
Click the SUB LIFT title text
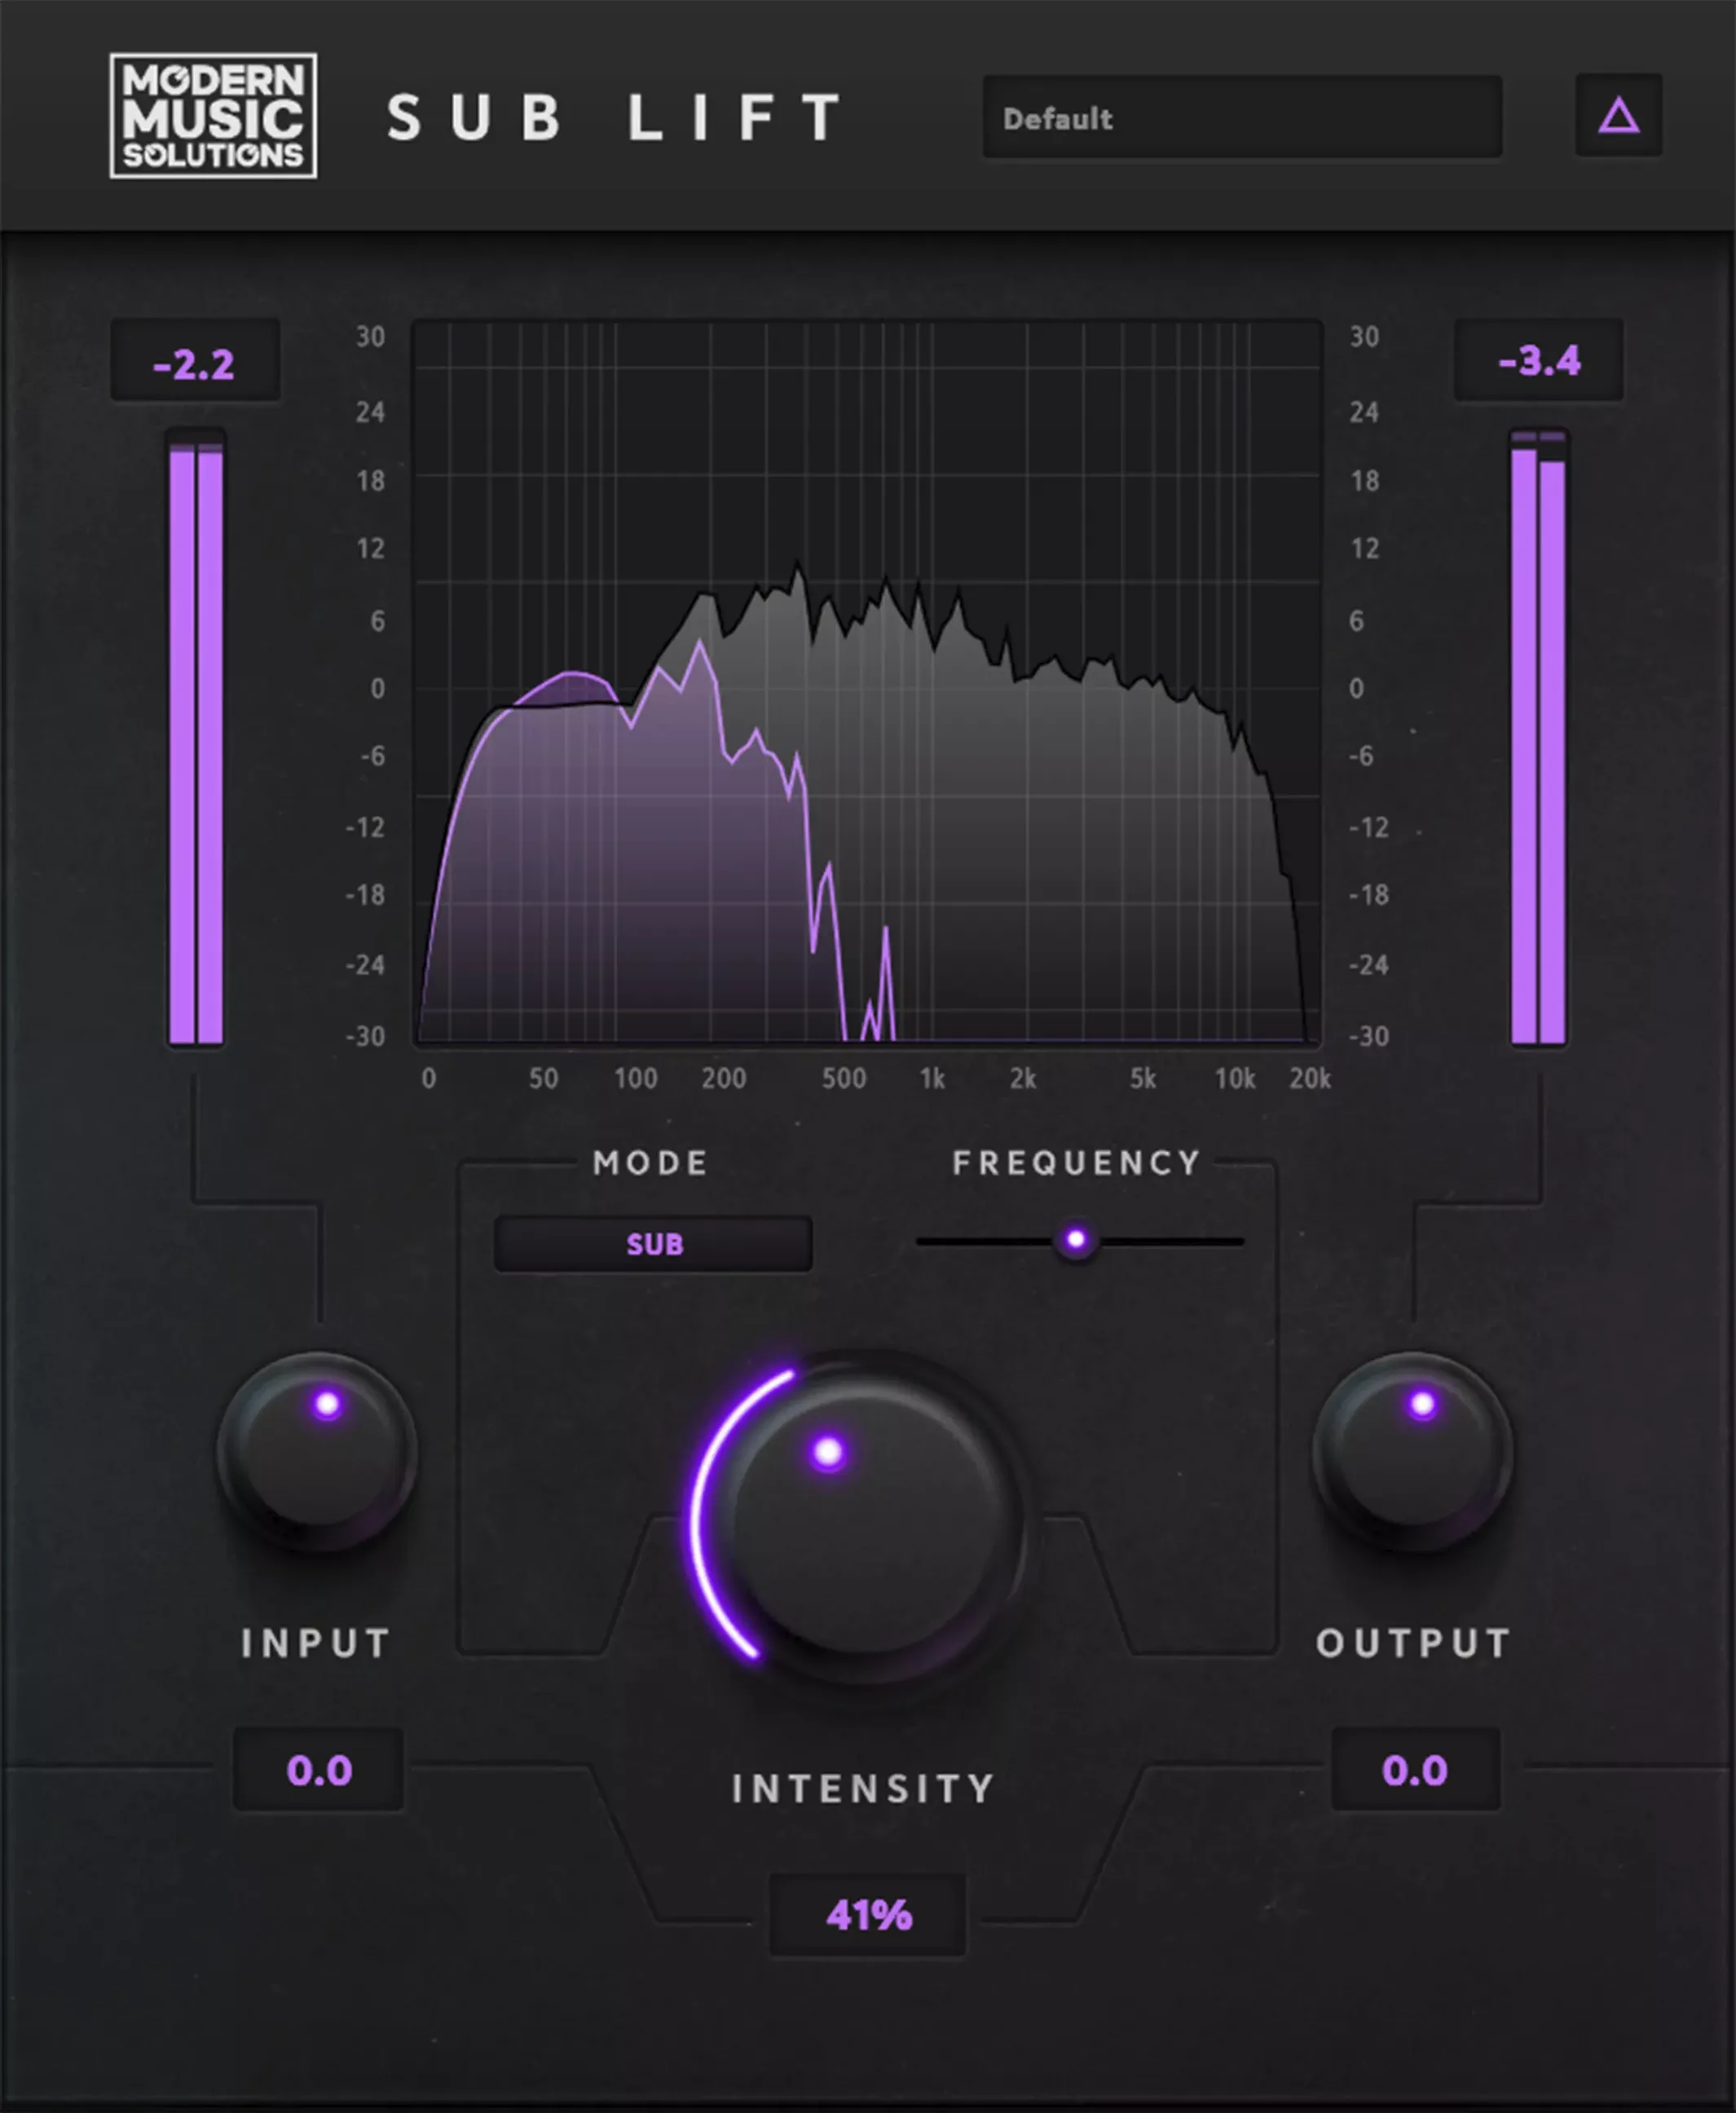[615, 117]
